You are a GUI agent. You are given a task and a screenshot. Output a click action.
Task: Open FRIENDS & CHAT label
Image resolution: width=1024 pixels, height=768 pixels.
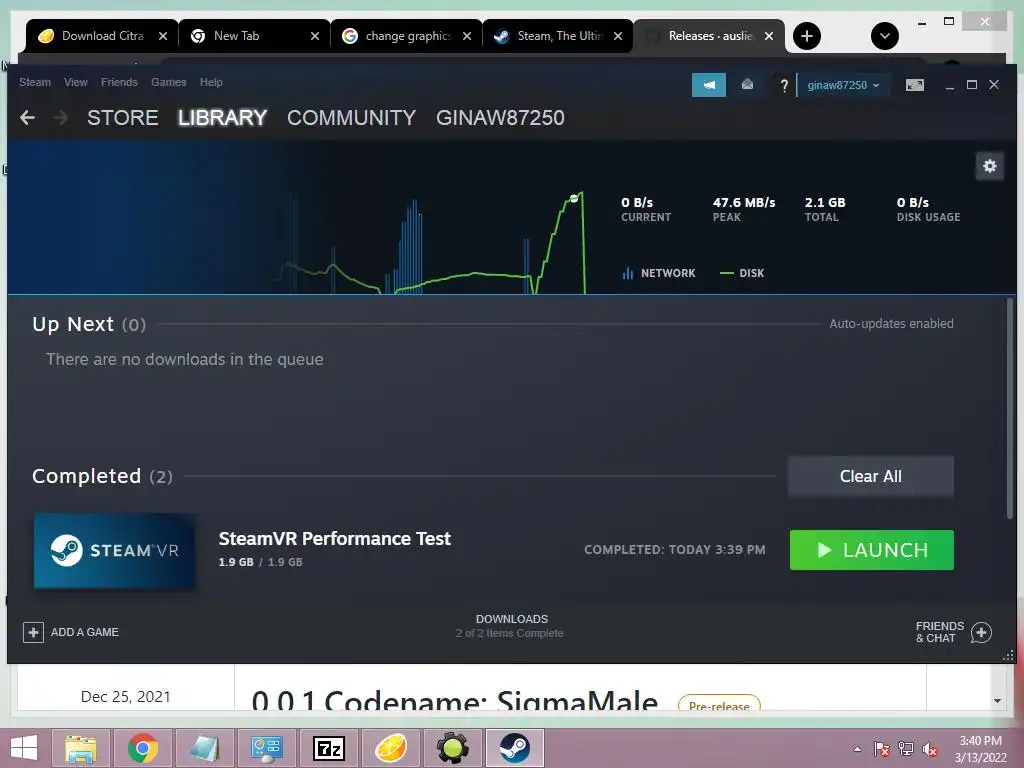coord(939,632)
